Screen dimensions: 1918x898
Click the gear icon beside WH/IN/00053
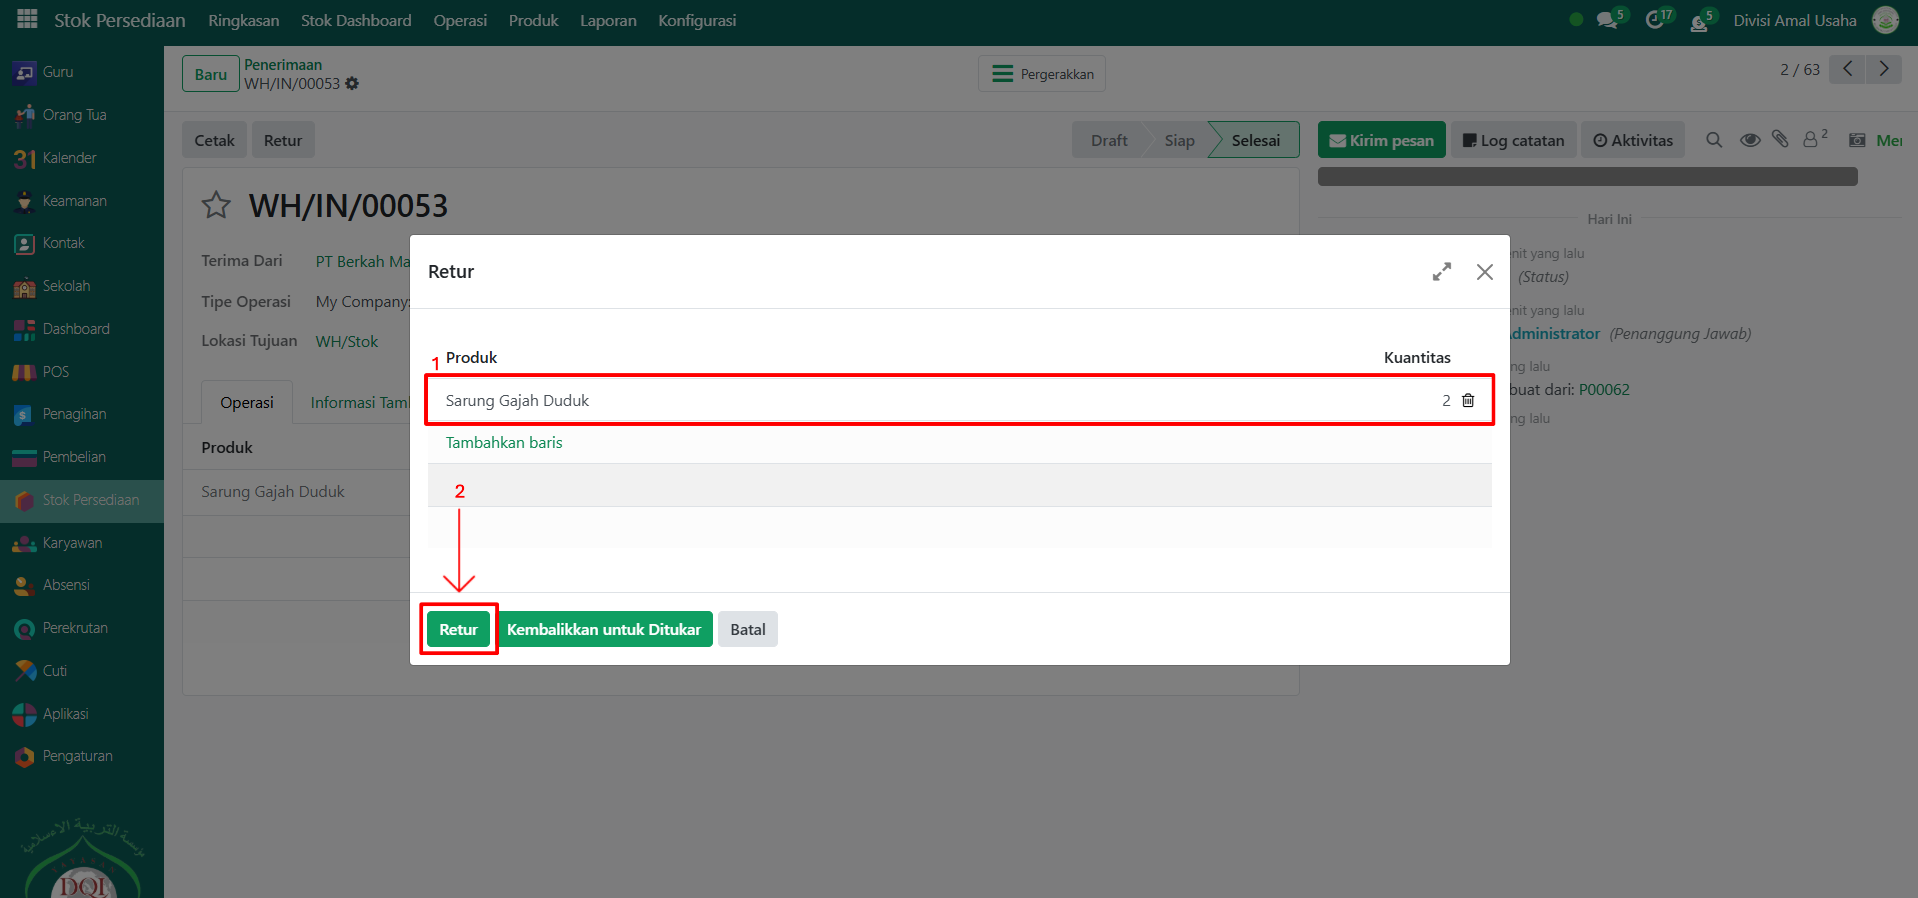click(352, 84)
